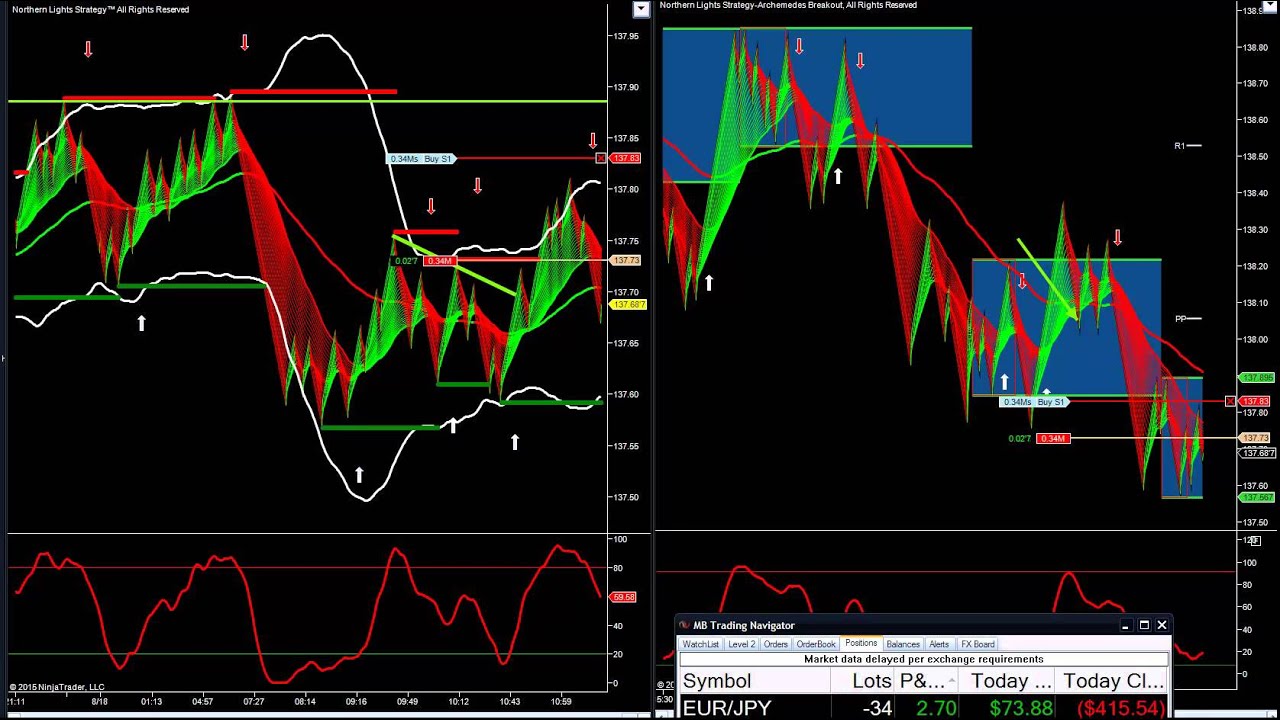Image resolution: width=1280 pixels, height=720 pixels.
Task: Click the $73.88 value in the EUR/JPY row
Action: point(1020,708)
